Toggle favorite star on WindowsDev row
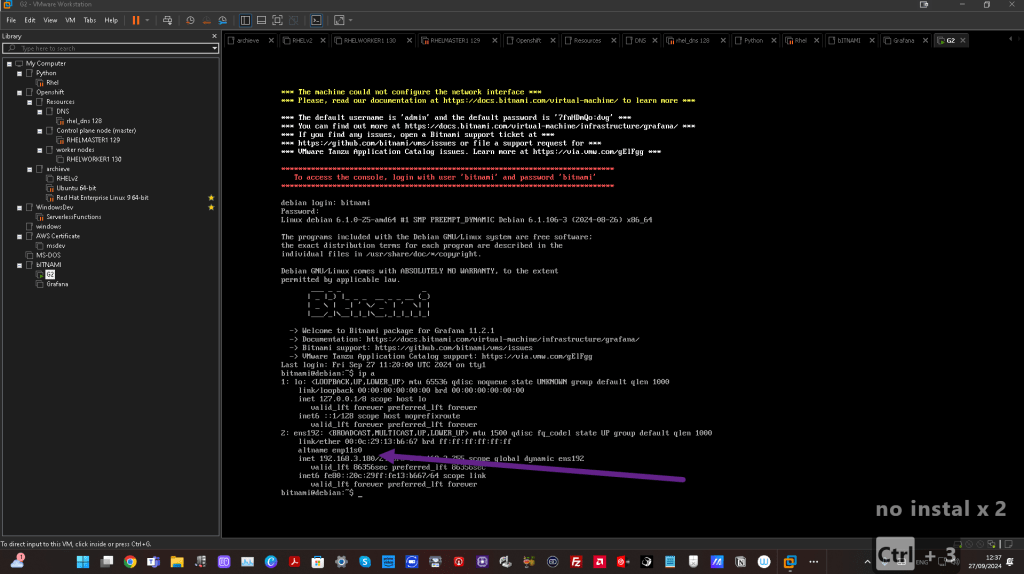 click(211, 208)
